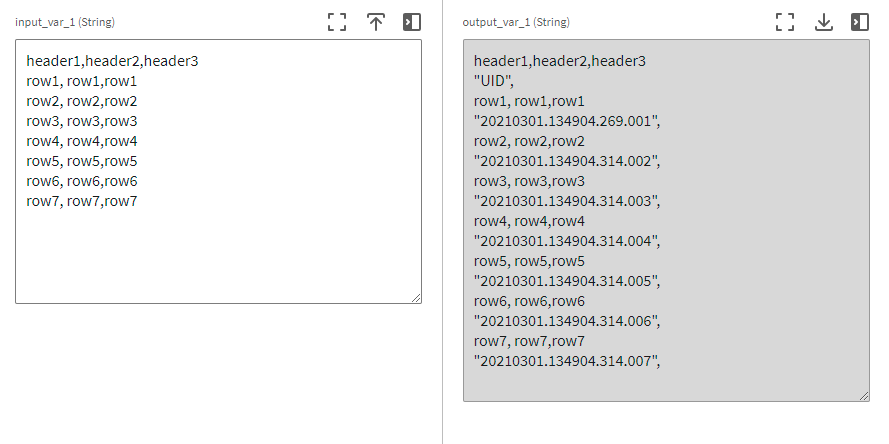This screenshot has width=889, height=444.
Task: Place cursor on input header1,header2,header3 line
Action: point(112,61)
